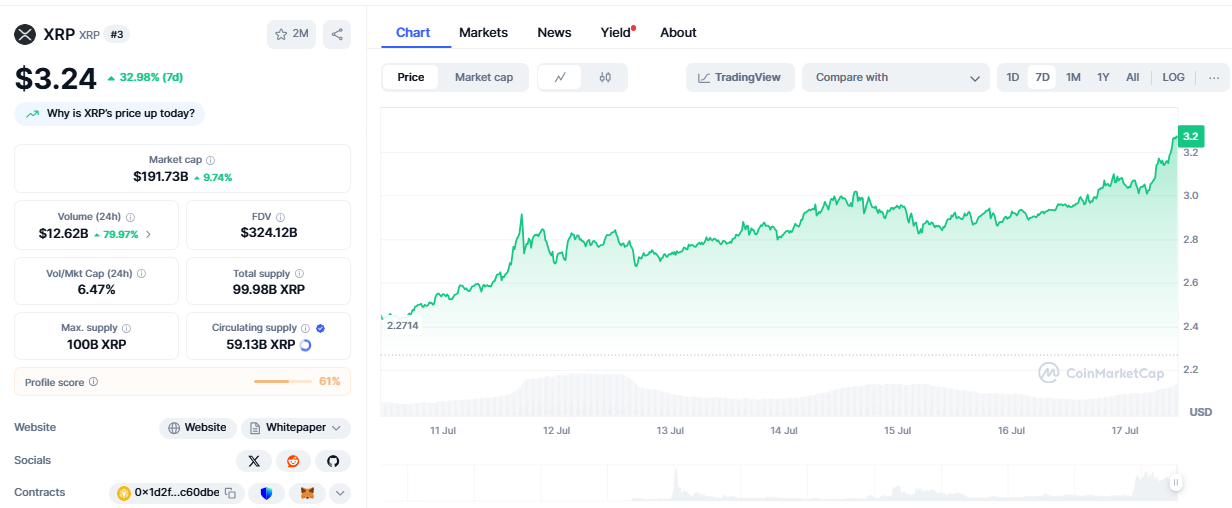Click the 12 Jul date axis label
Image resolution: width=1232 pixels, height=508 pixels.
click(x=556, y=431)
